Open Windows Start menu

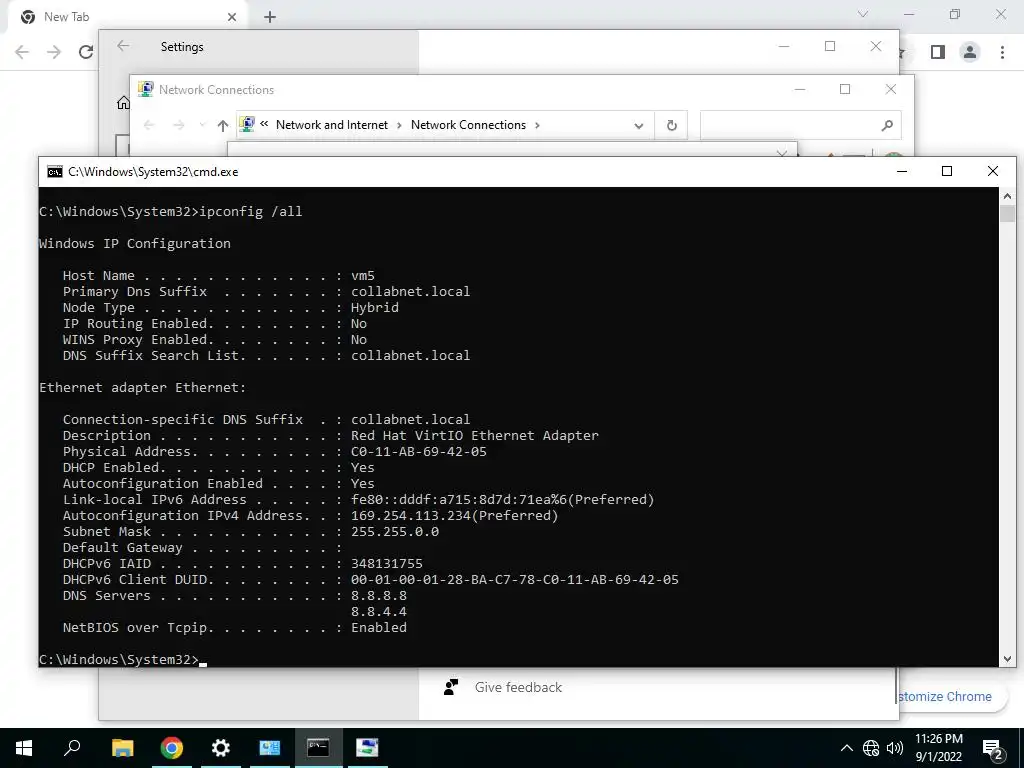(x=24, y=748)
